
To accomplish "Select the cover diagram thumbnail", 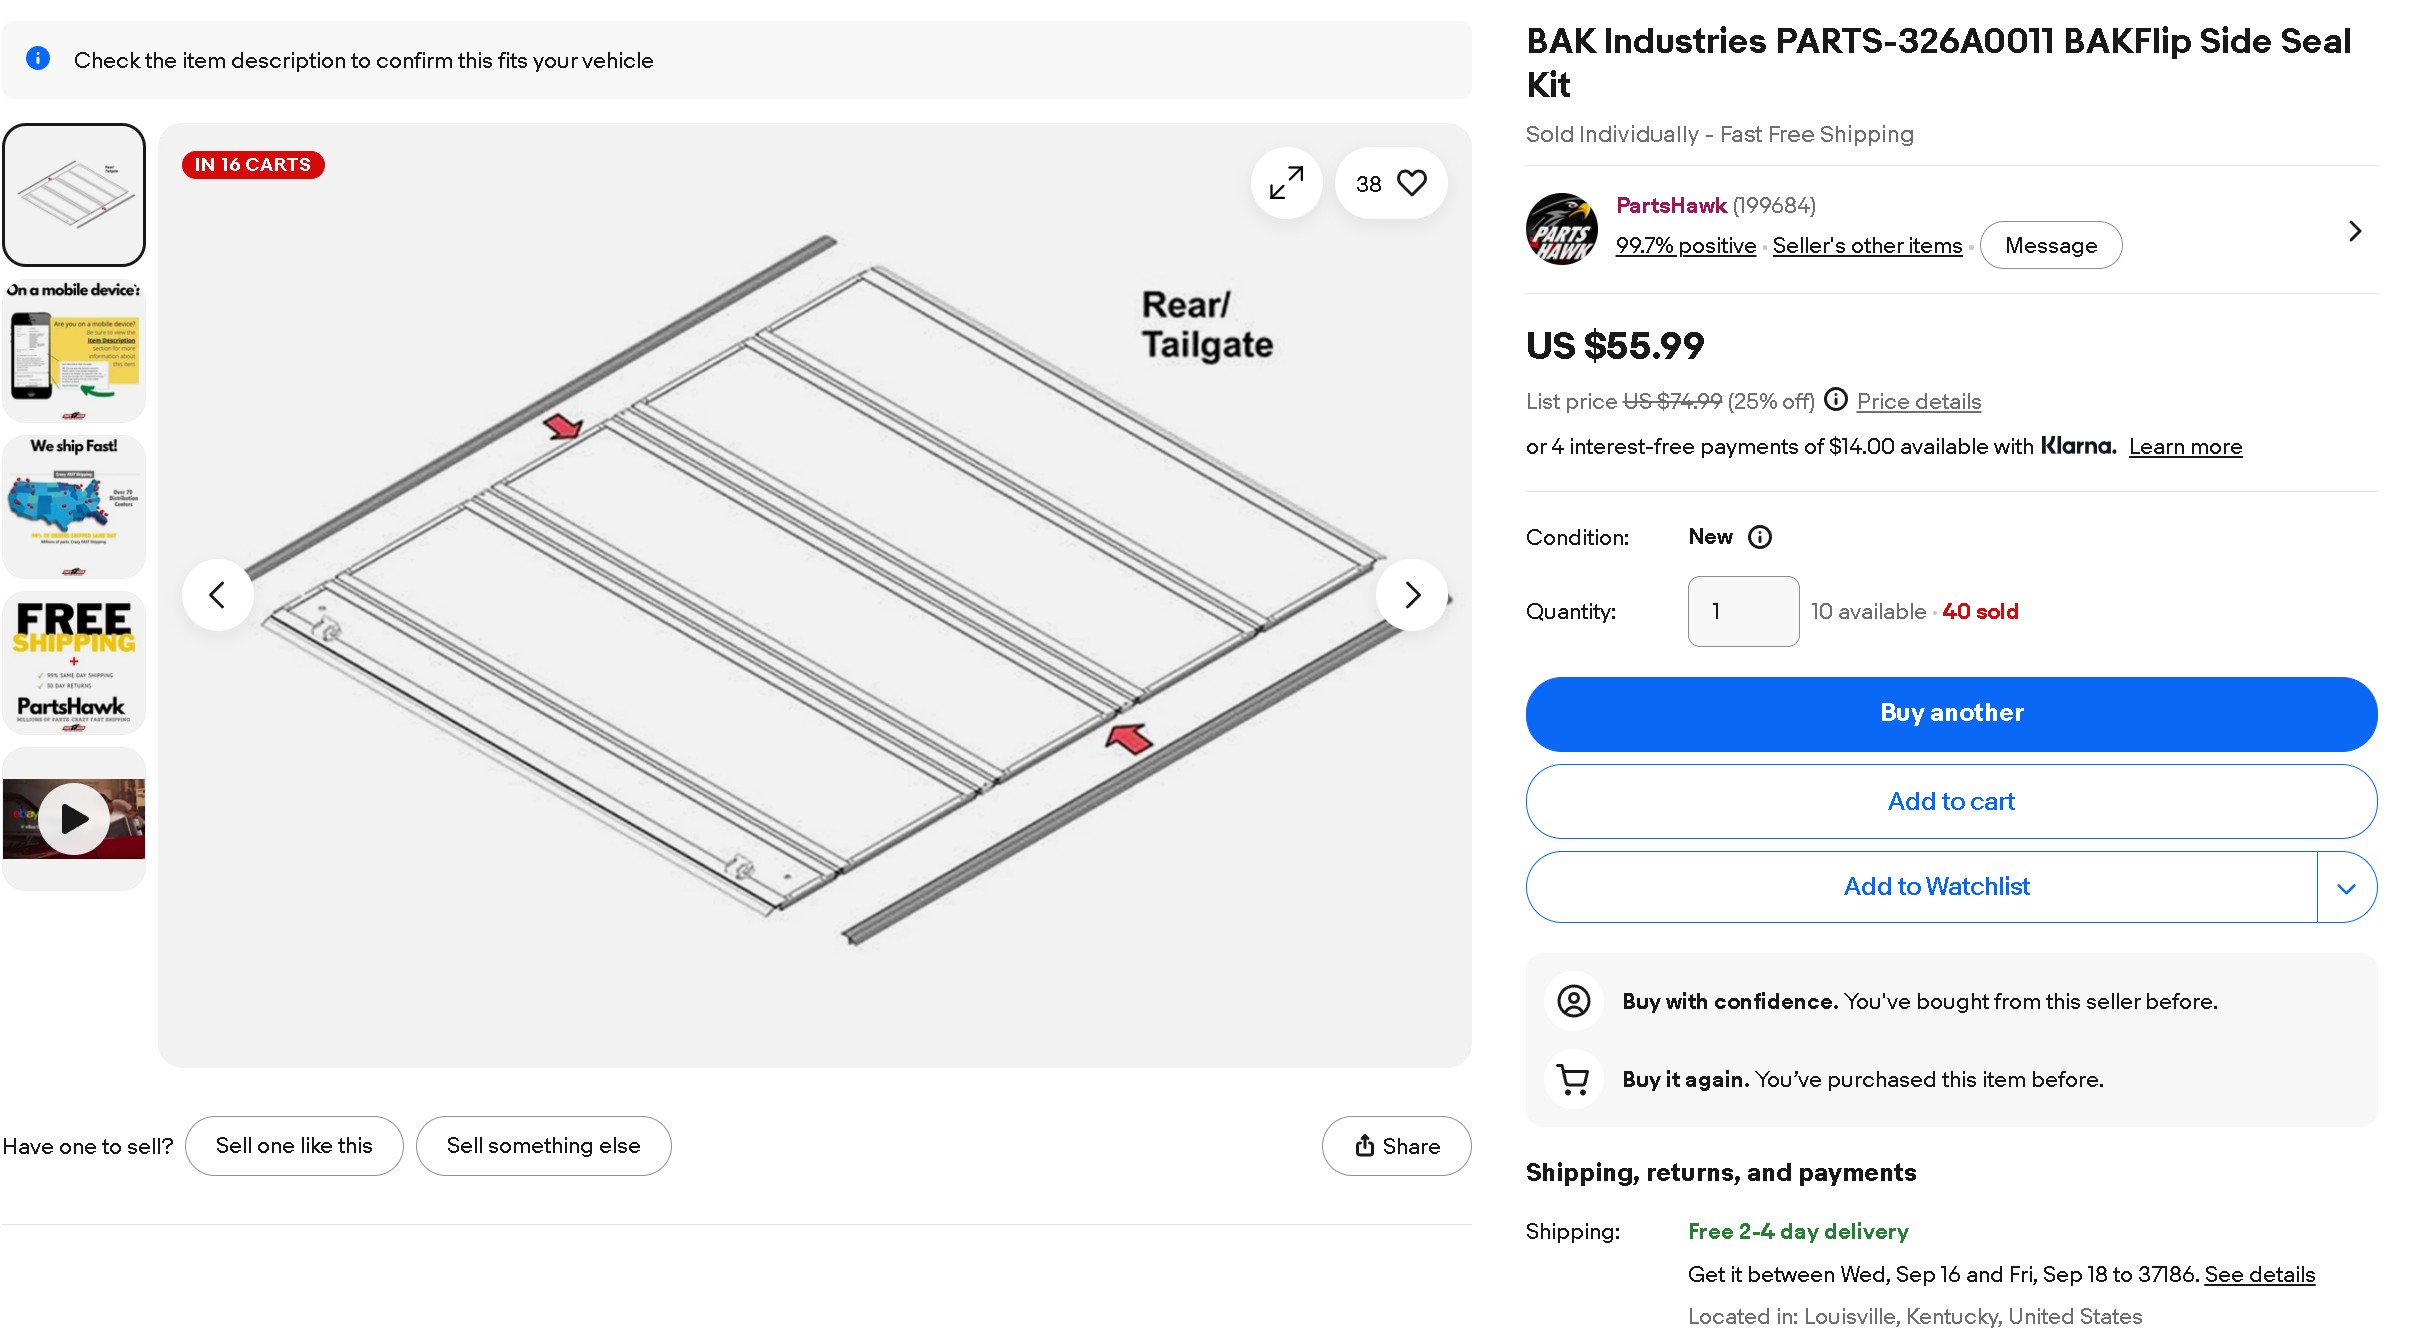I will click(74, 195).
